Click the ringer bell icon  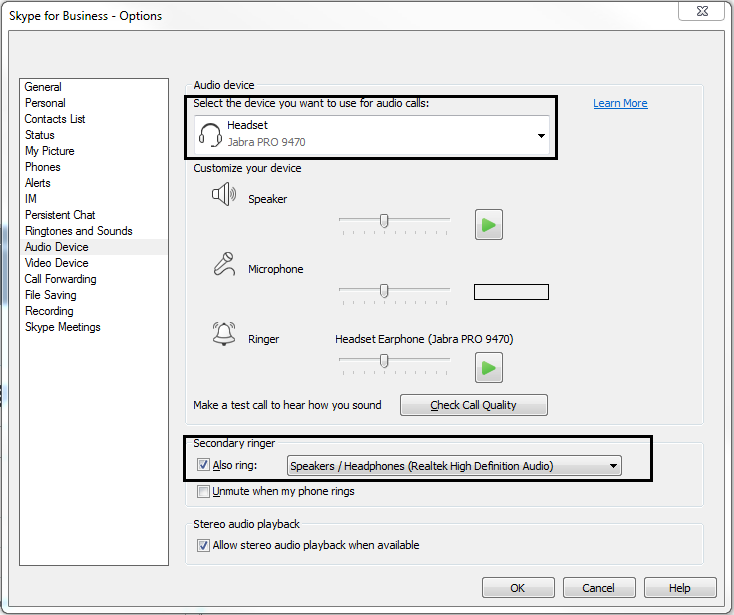[x=224, y=334]
